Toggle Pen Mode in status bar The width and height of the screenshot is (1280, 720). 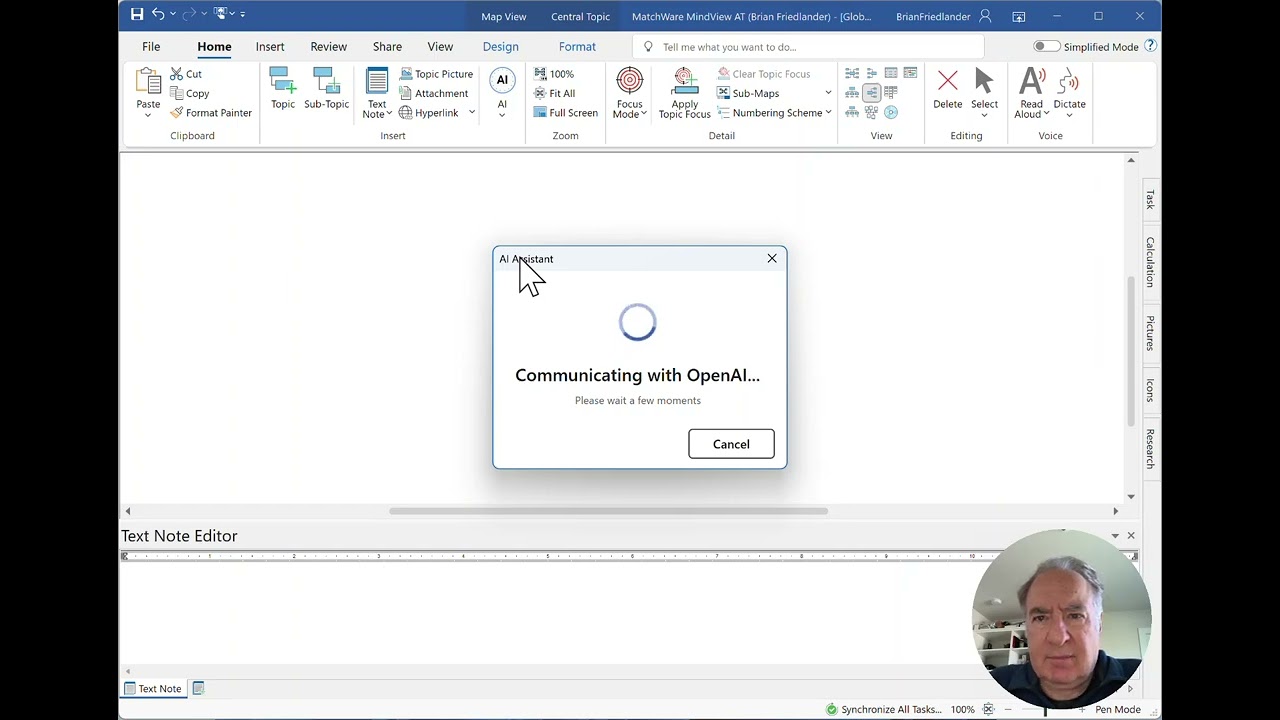(1117, 709)
